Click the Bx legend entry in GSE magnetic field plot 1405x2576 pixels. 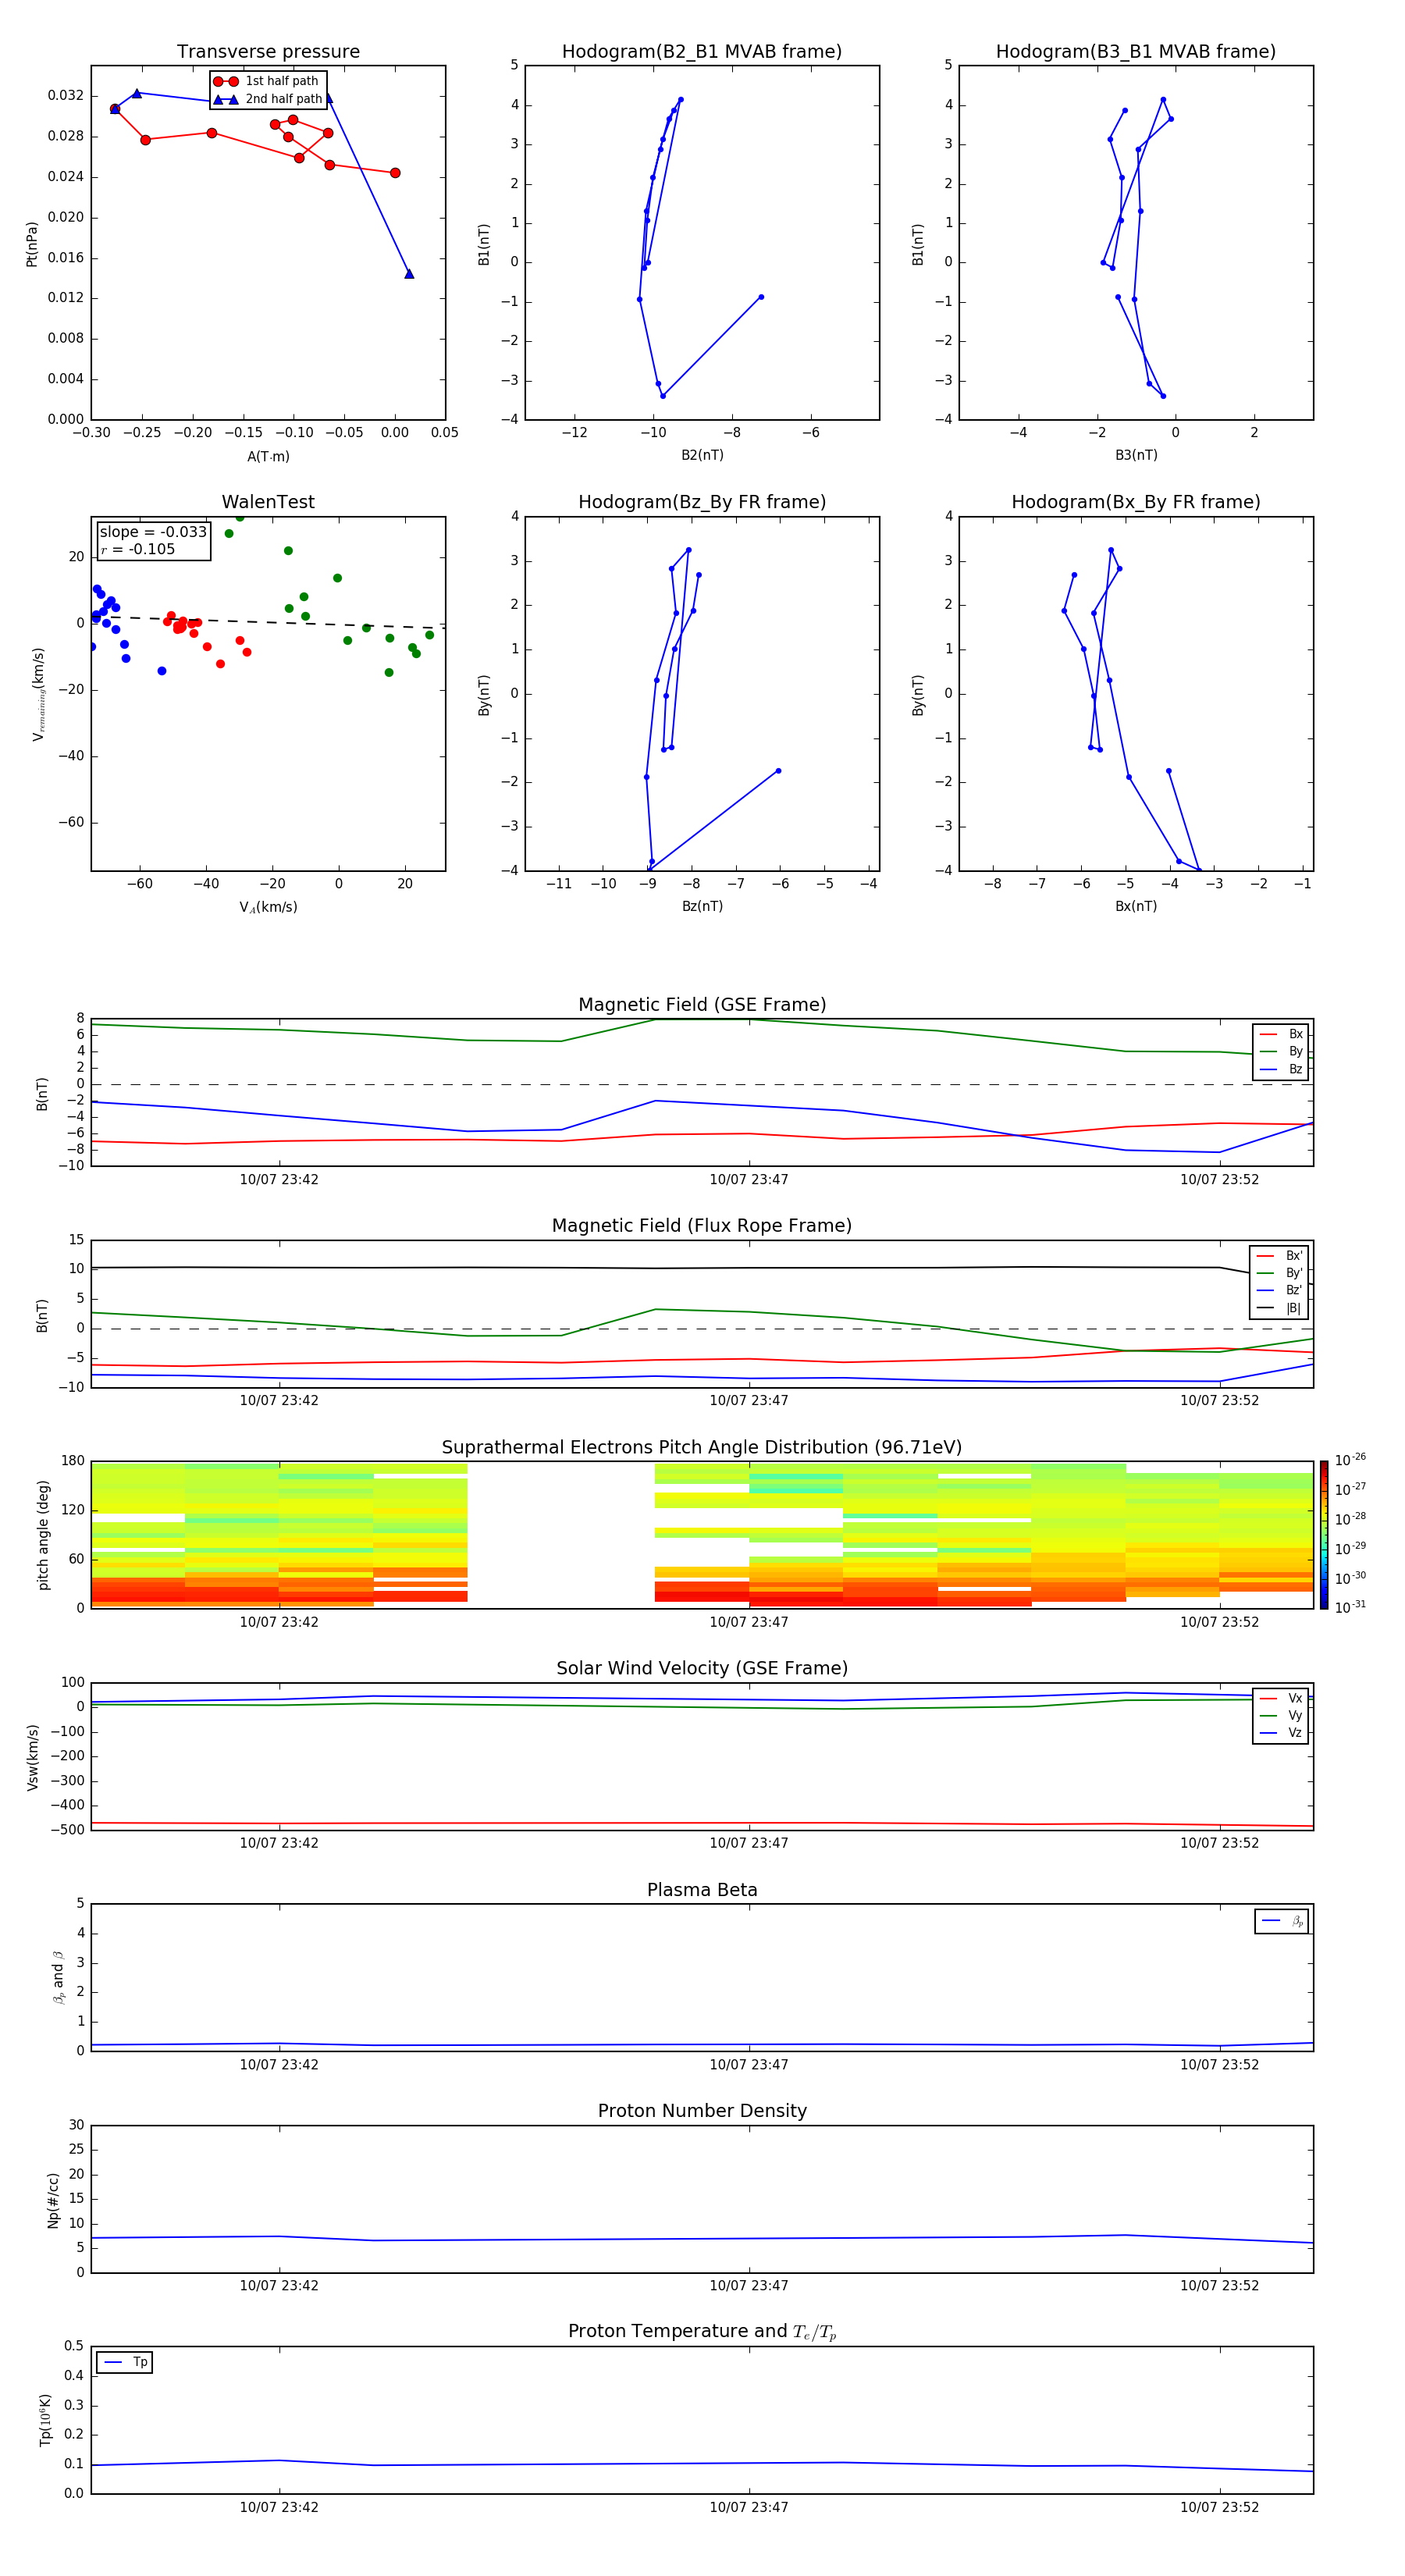1281,1034
